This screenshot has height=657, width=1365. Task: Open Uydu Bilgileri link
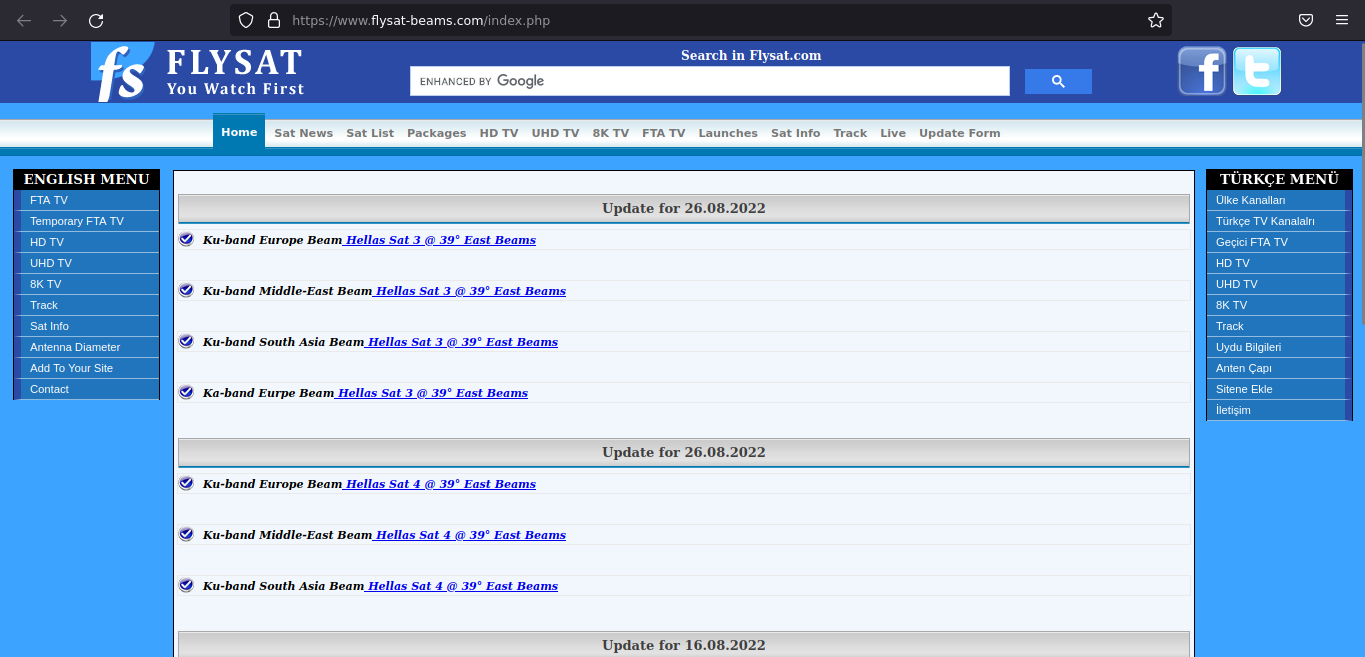[1279, 347]
